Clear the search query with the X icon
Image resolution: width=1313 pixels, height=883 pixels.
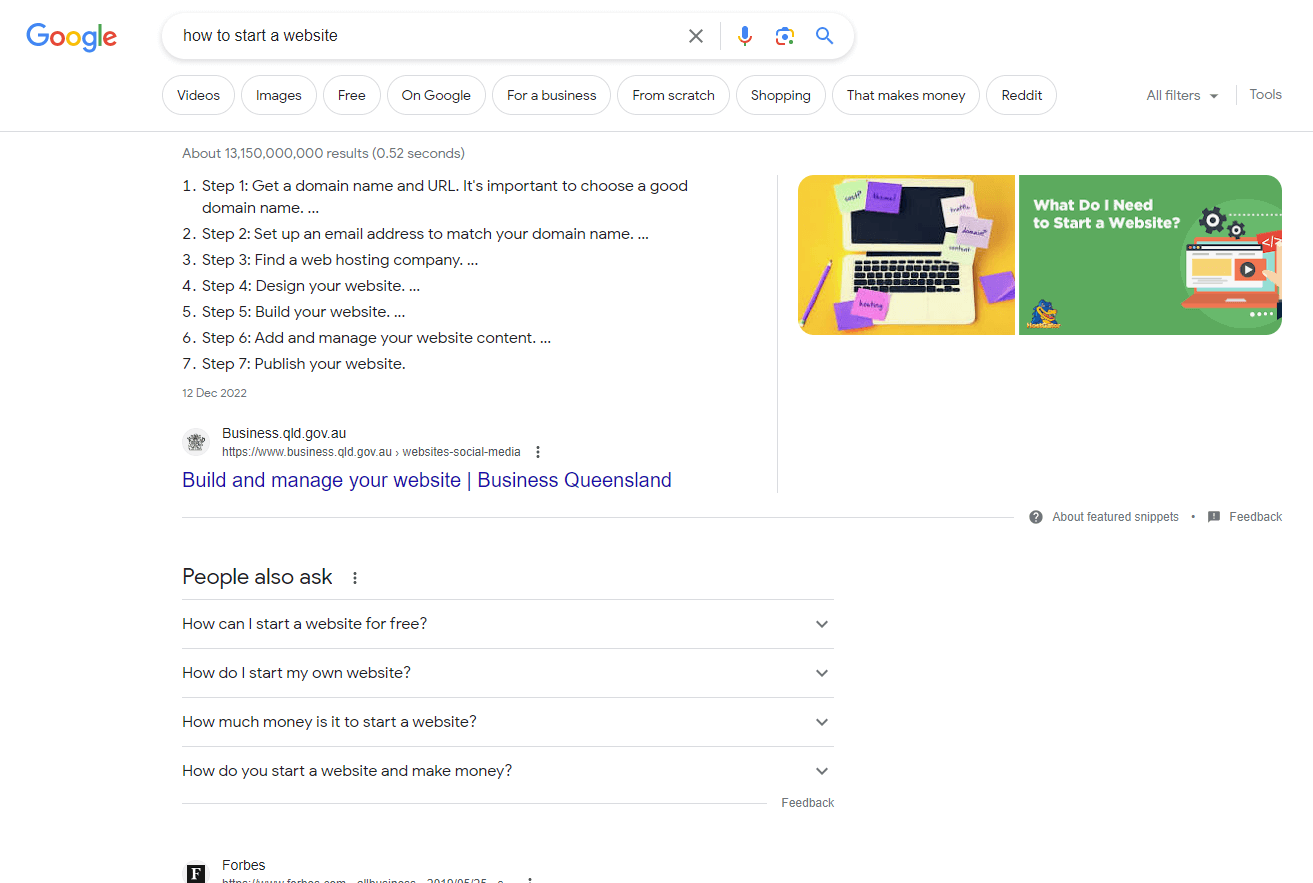[x=695, y=35]
